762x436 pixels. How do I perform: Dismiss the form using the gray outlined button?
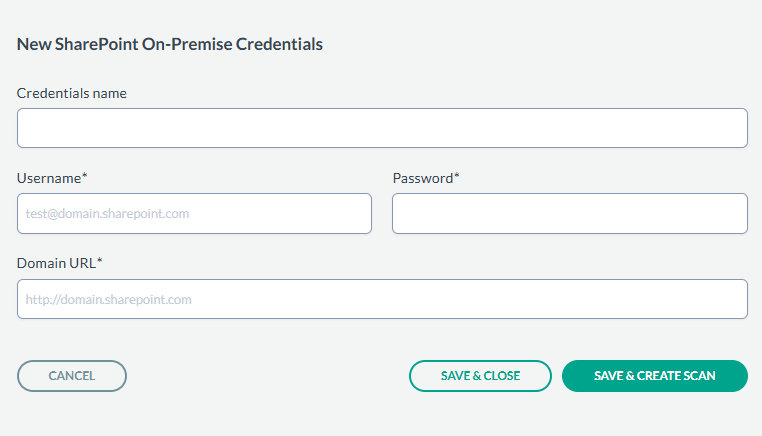coord(72,376)
